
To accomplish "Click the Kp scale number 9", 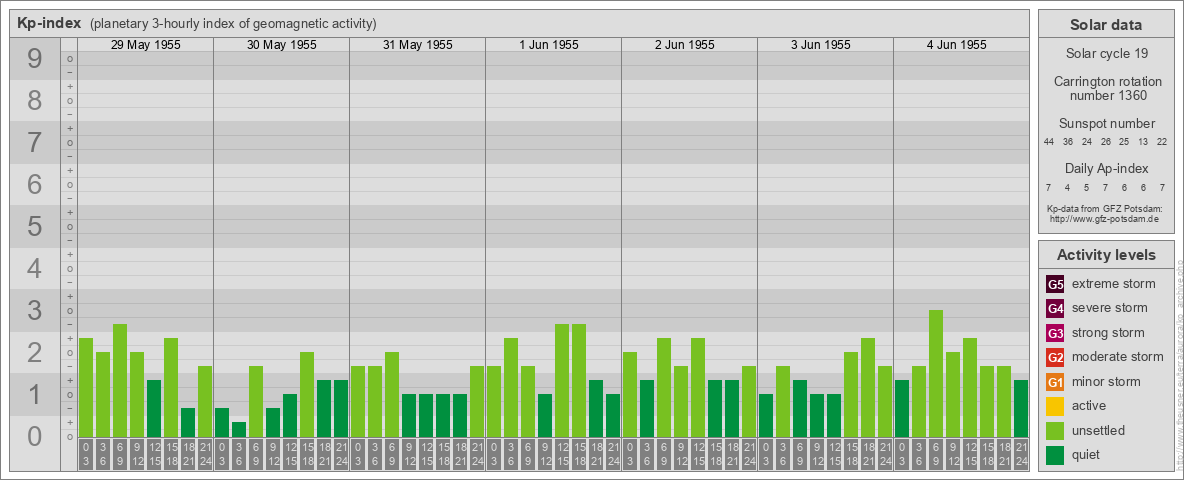I will [34, 59].
